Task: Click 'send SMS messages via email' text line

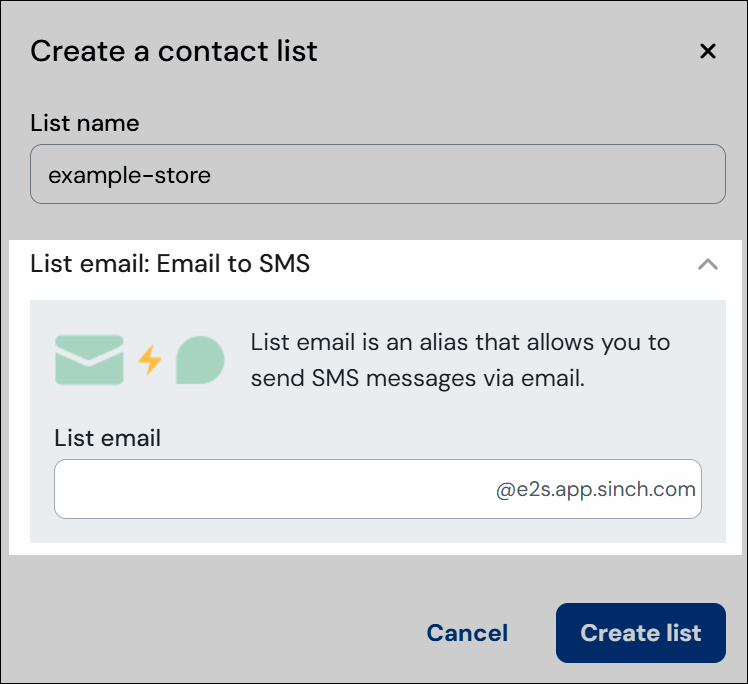Action: pos(417,378)
